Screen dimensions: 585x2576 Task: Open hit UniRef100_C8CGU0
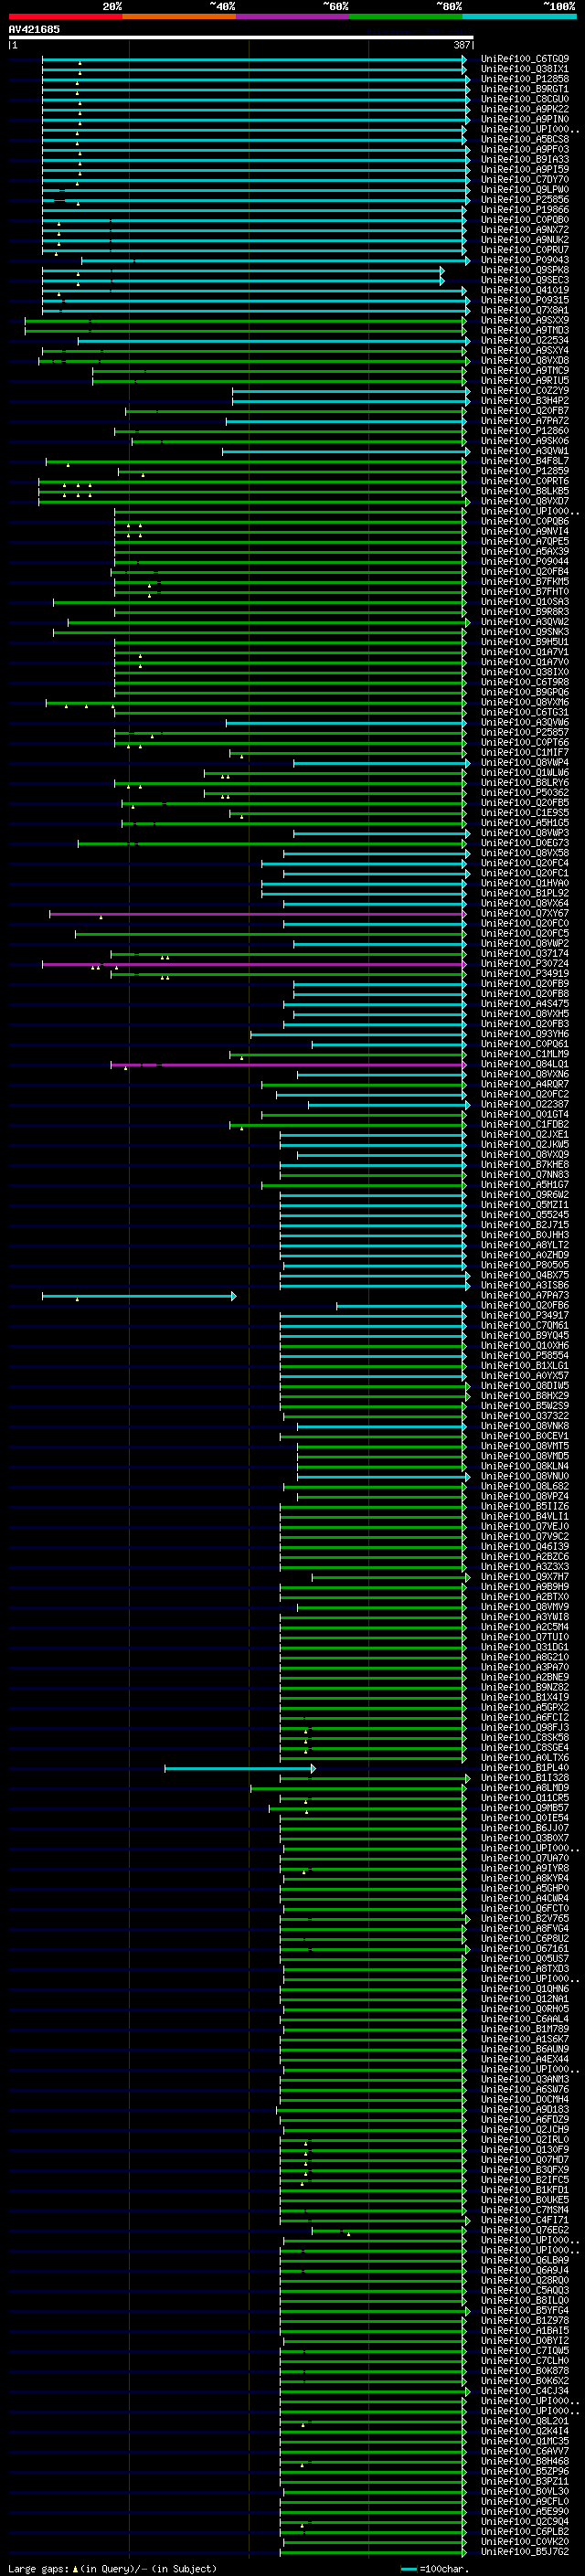pyautogui.click(x=524, y=99)
